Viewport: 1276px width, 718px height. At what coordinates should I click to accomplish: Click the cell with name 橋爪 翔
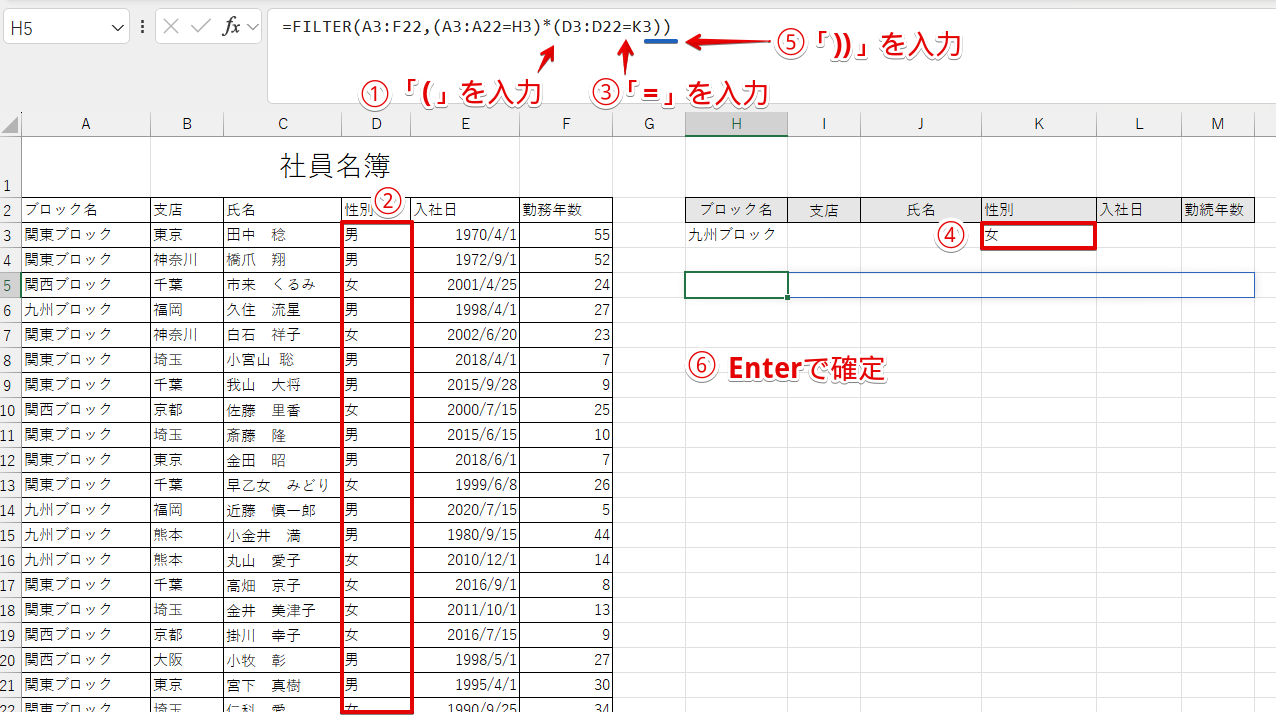tap(283, 260)
